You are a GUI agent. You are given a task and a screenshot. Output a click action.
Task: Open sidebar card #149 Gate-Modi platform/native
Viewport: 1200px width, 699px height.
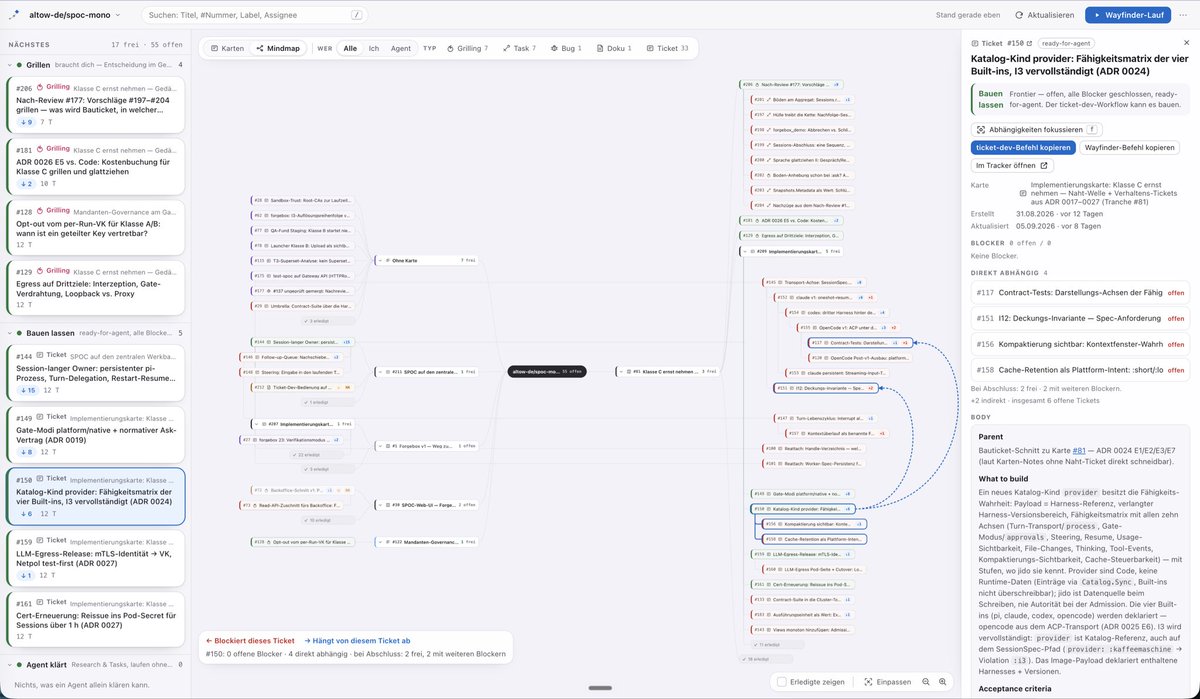(94, 434)
